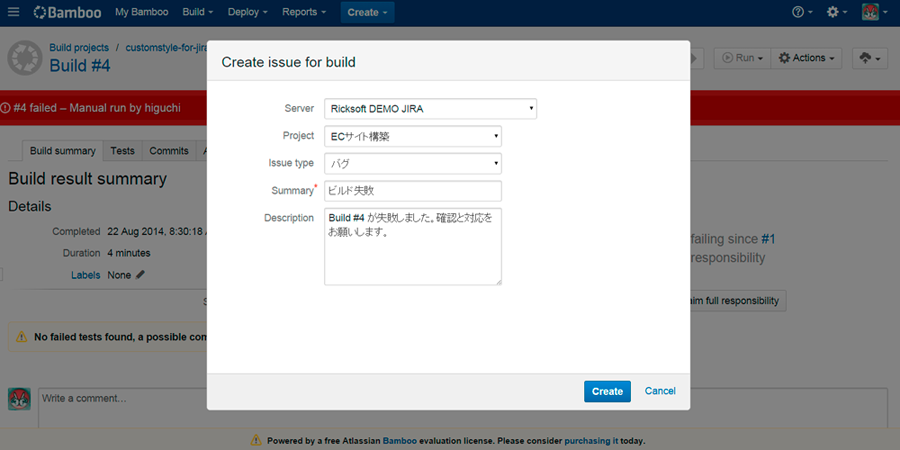Switch to the Build summary tab
This screenshot has width=900, height=450.
coord(63,151)
